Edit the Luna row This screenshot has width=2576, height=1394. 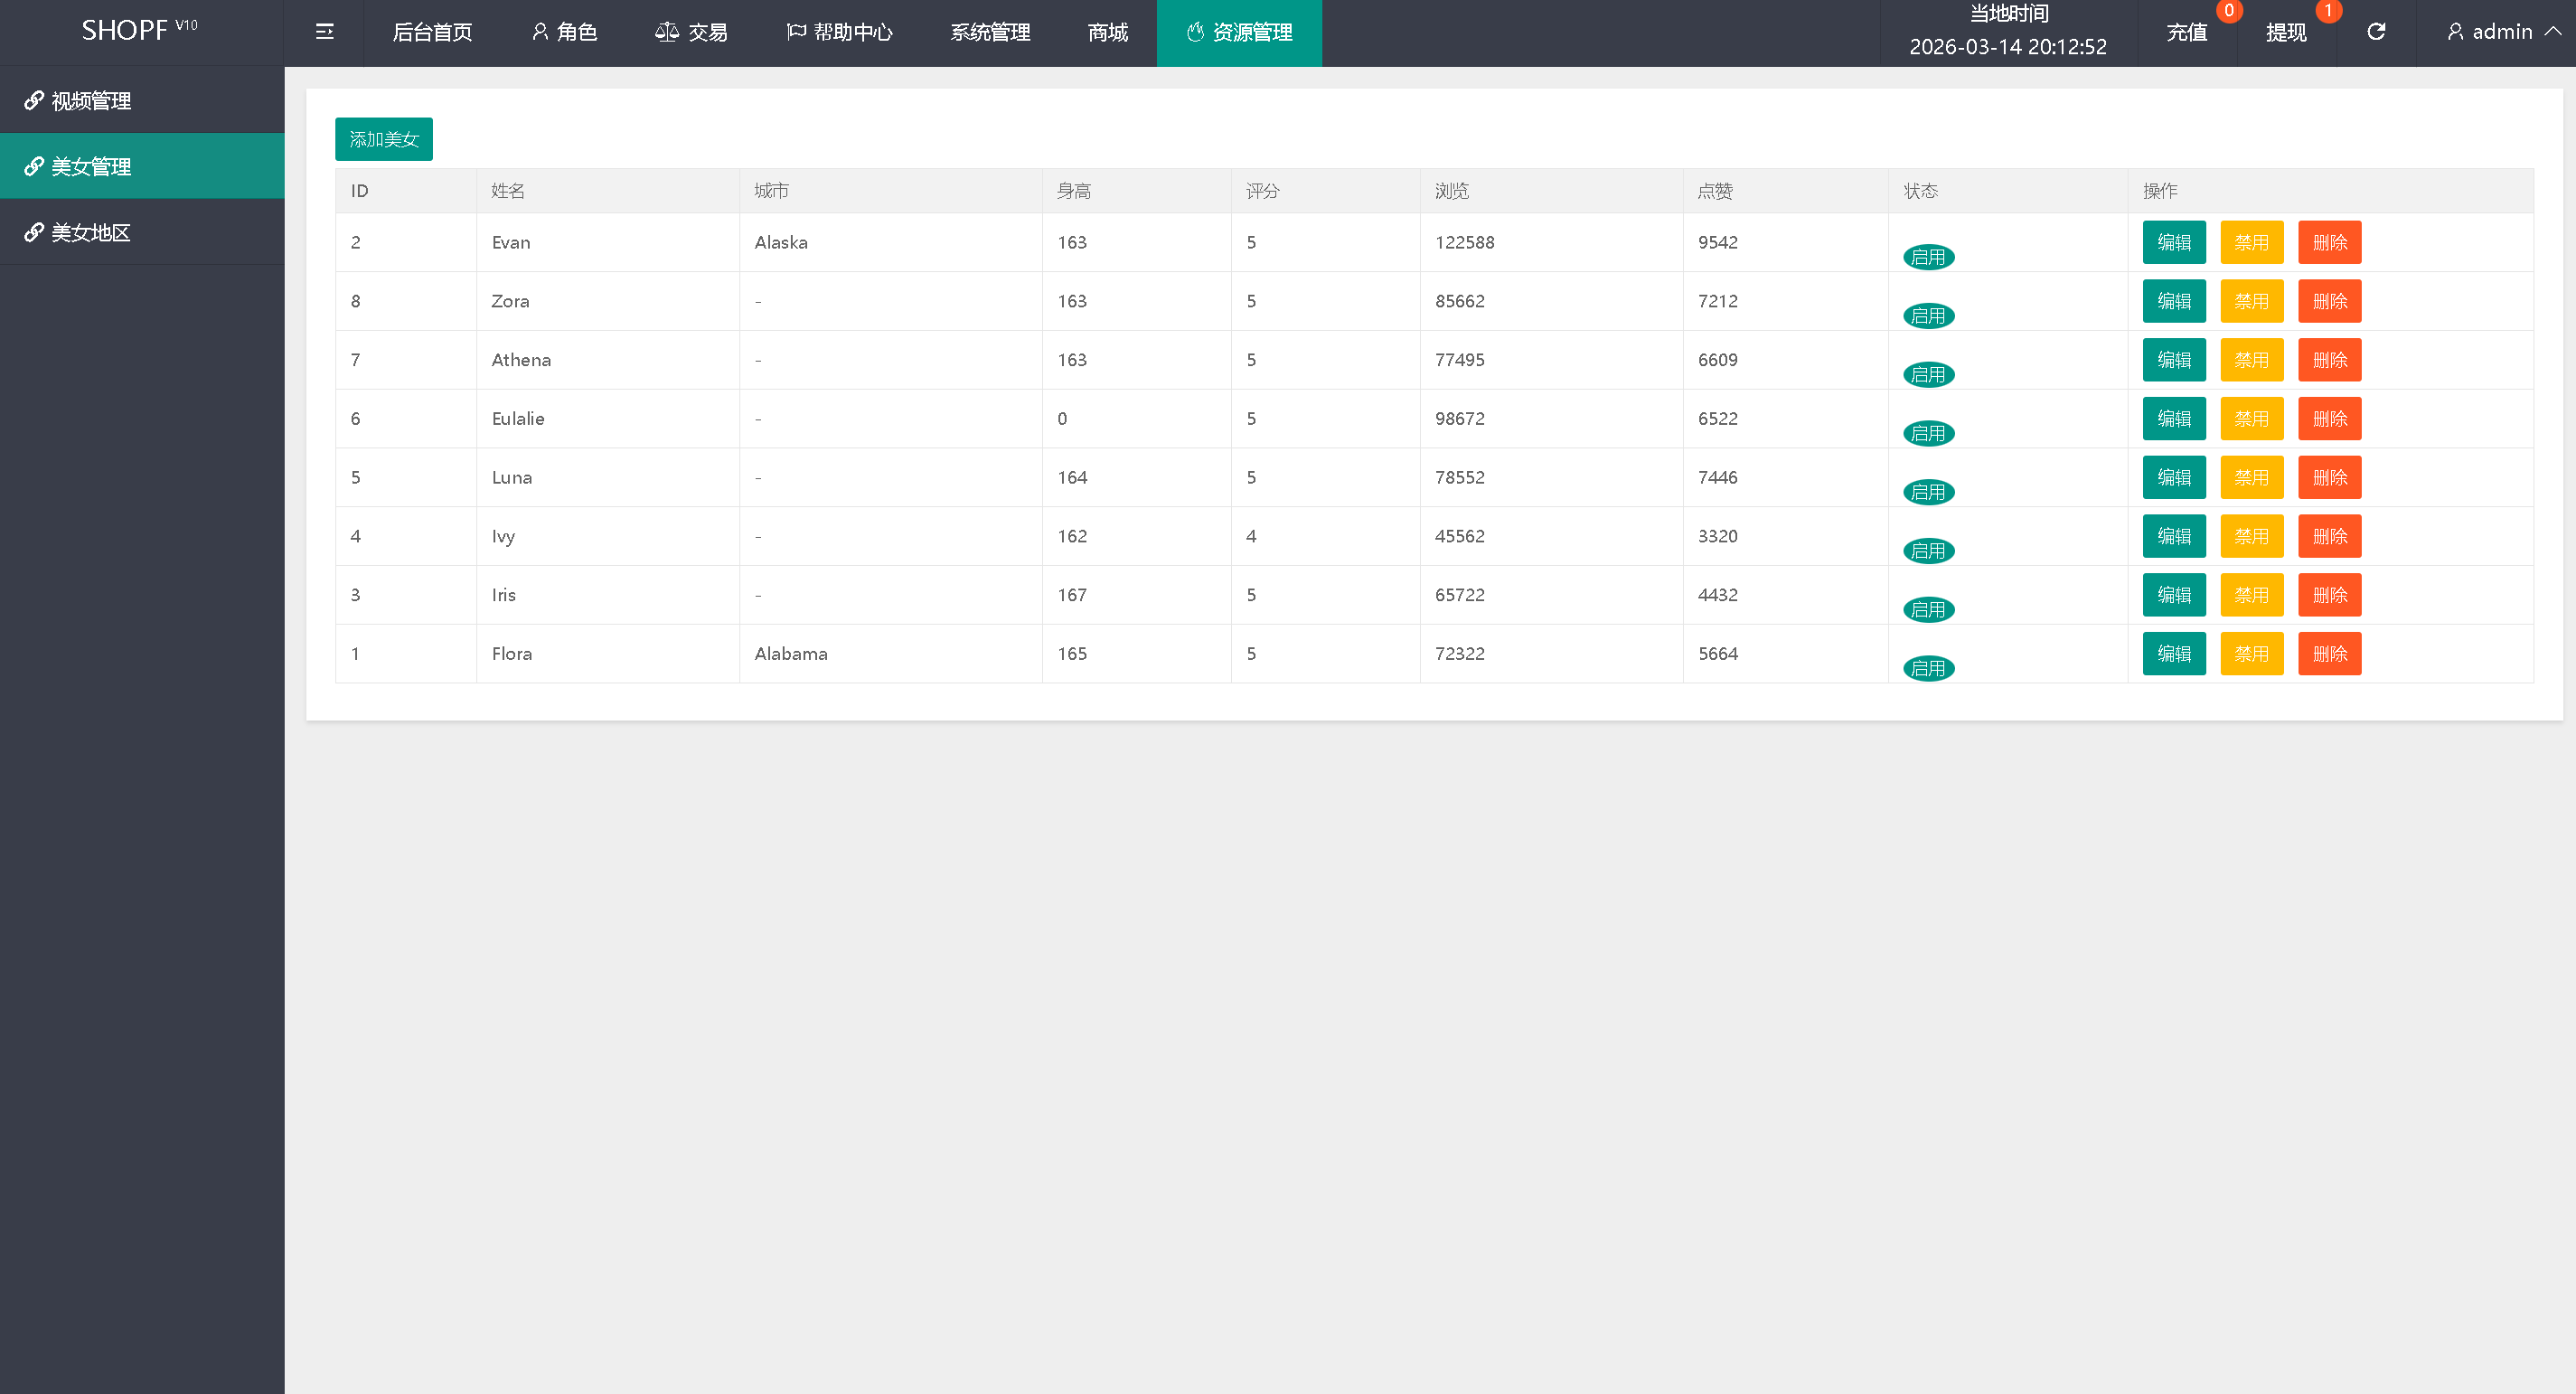pos(2174,477)
